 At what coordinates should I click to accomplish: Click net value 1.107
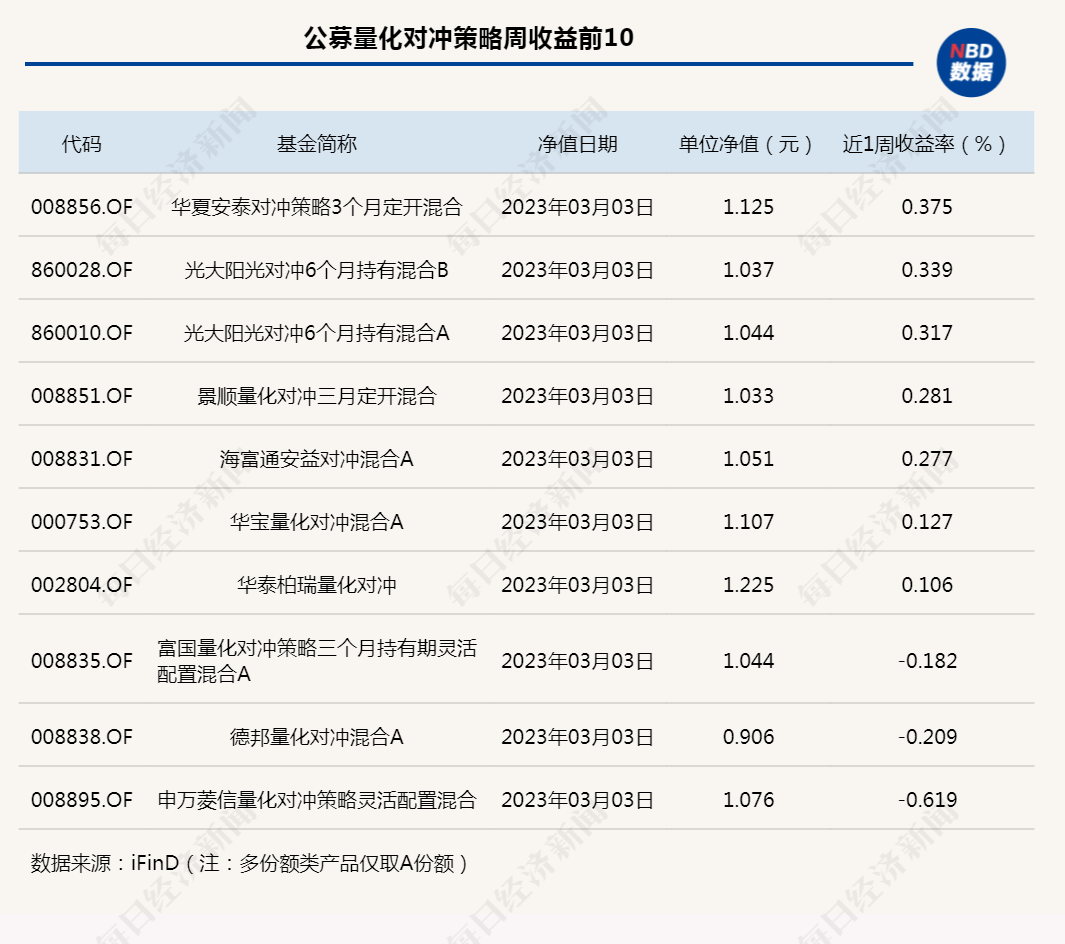point(748,522)
